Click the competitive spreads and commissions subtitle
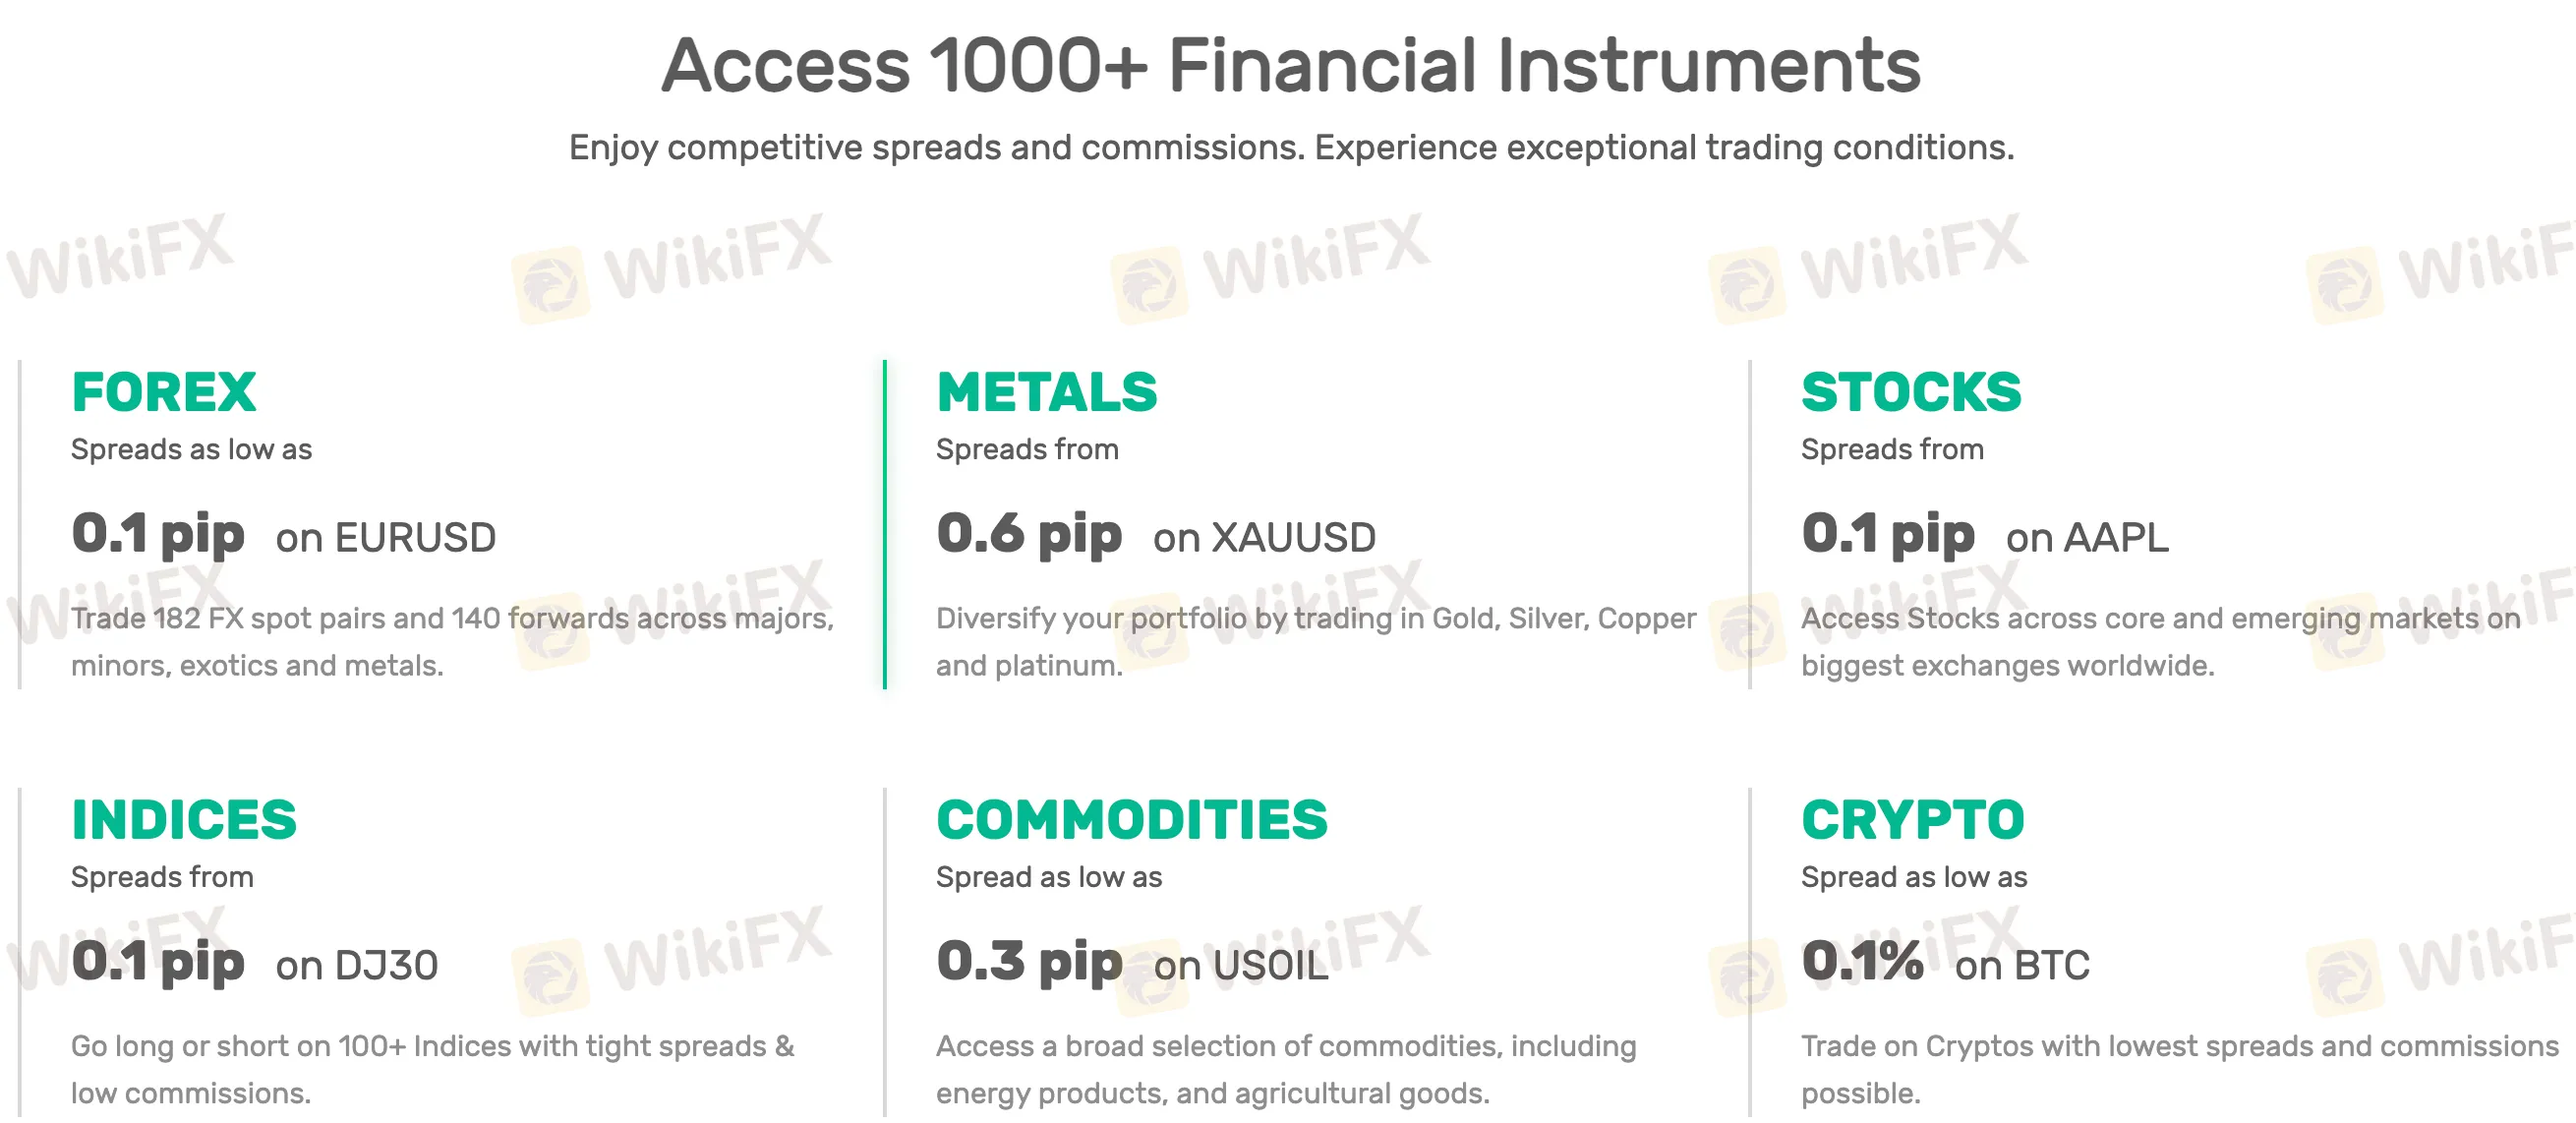The height and width of the screenshot is (1123, 2576). (1290, 148)
